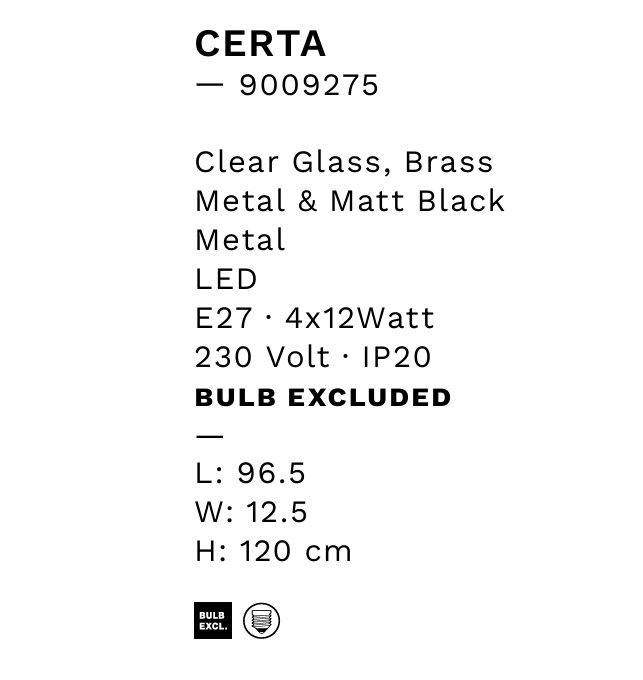Screen dimensions: 643x680
Task: Select the CERTA product title
Action: (x=261, y=44)
